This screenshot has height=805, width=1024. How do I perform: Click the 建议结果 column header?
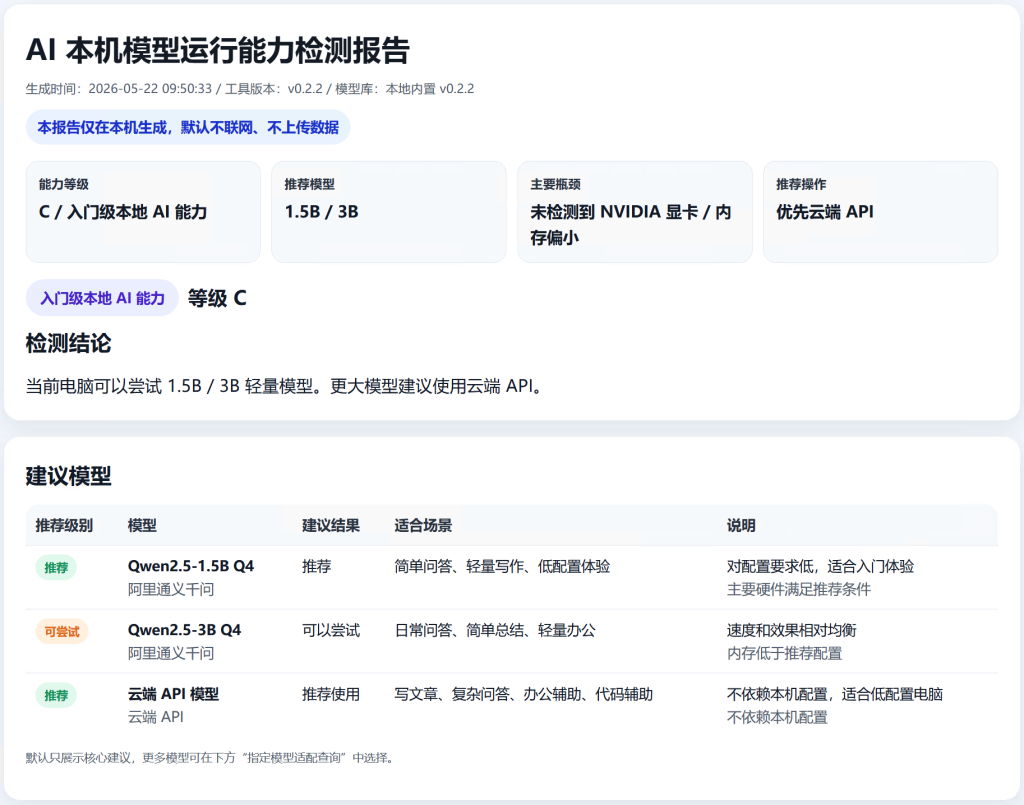pyautogui.click(x=330, y=526)
